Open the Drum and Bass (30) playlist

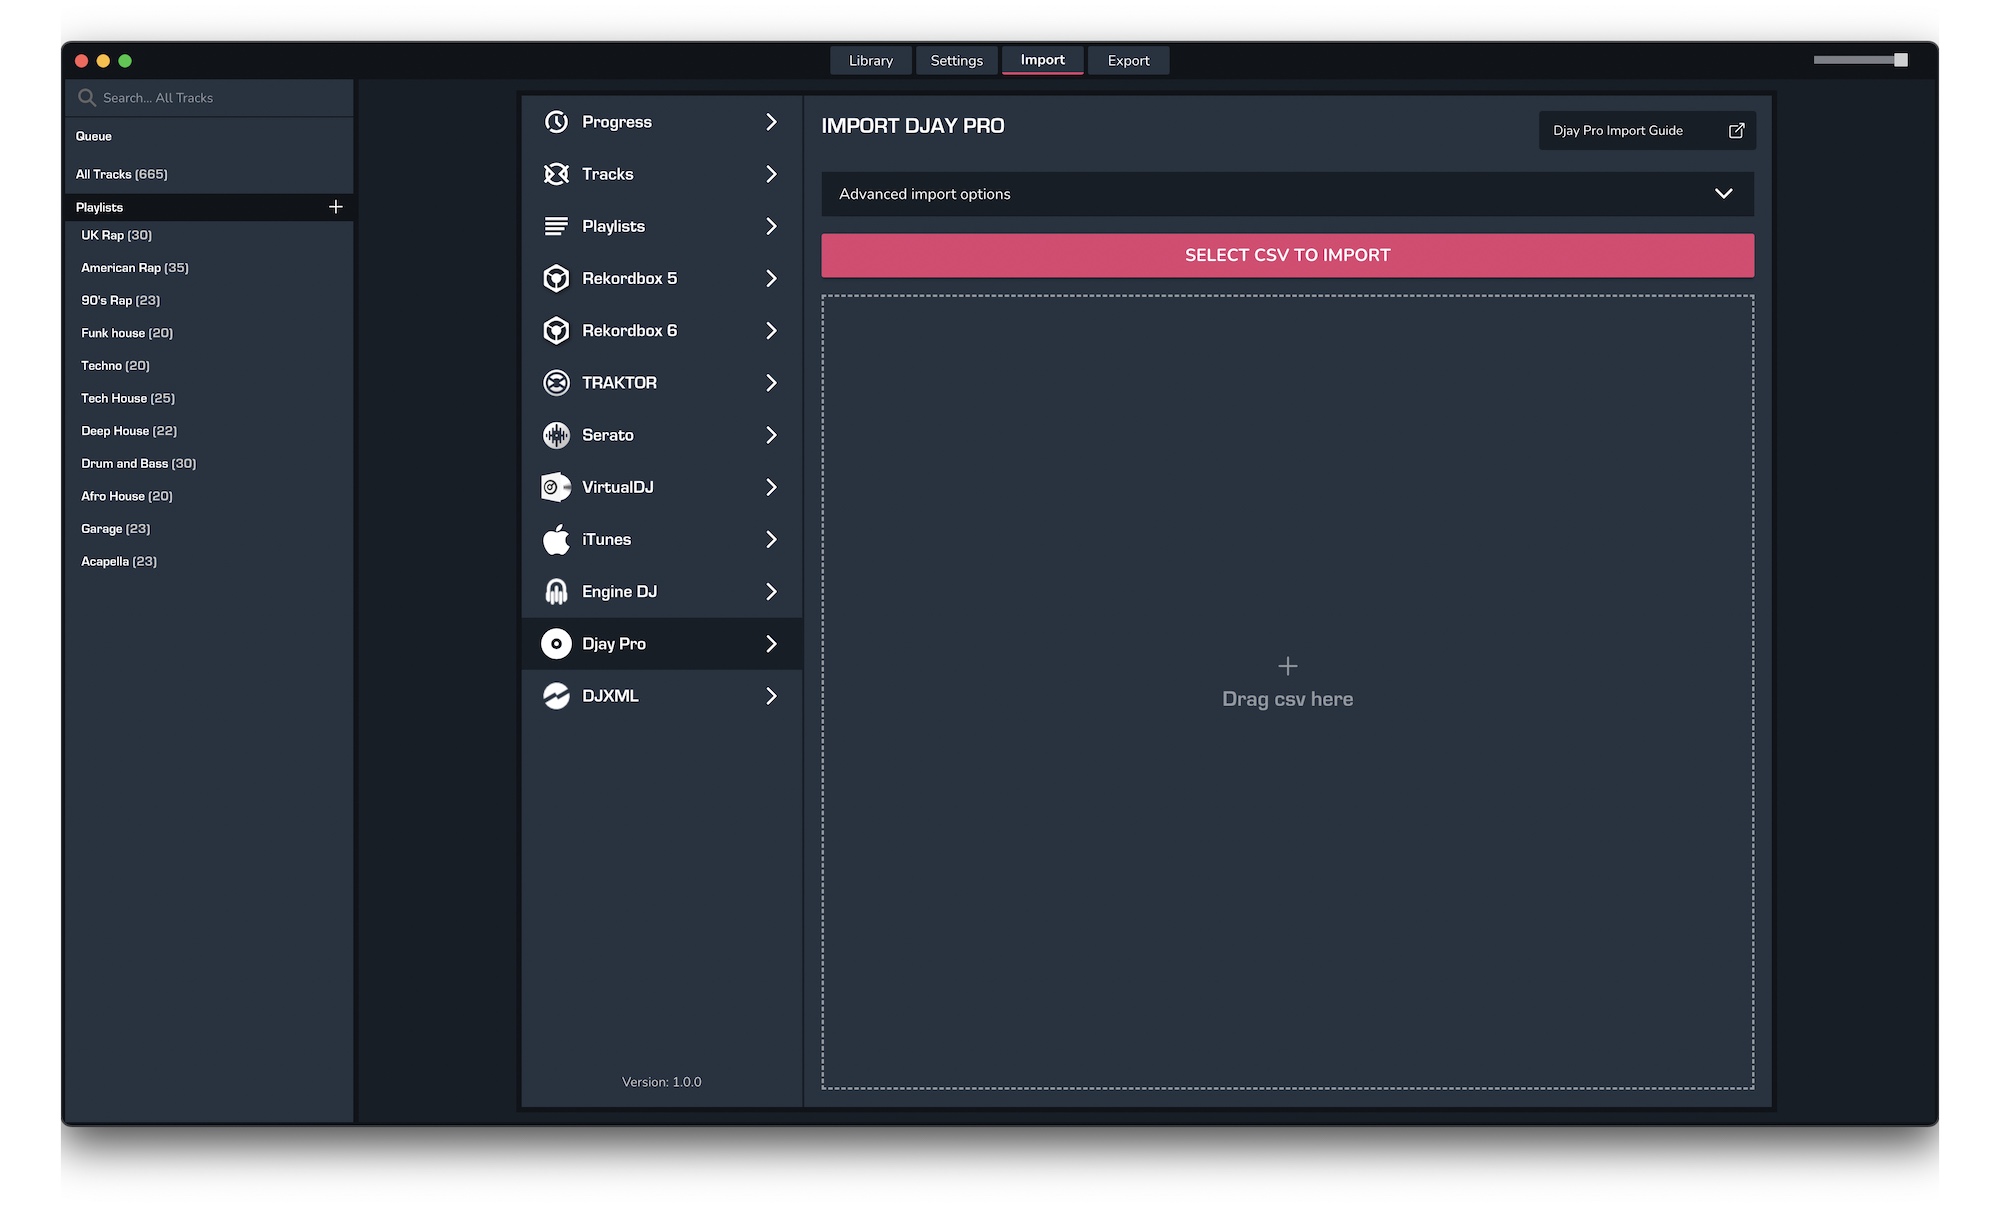(138, 464)
